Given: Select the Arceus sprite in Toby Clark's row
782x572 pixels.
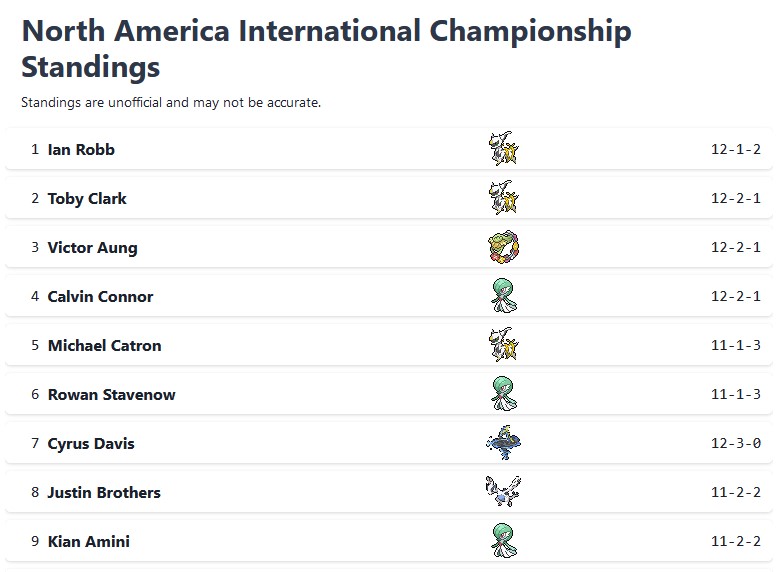Looking at the screenshot, I should tap(504, 197).
